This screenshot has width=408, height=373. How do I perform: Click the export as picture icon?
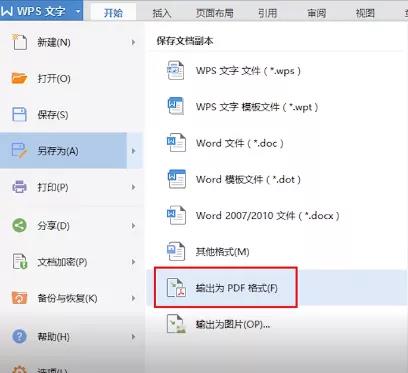click(176, 323)
